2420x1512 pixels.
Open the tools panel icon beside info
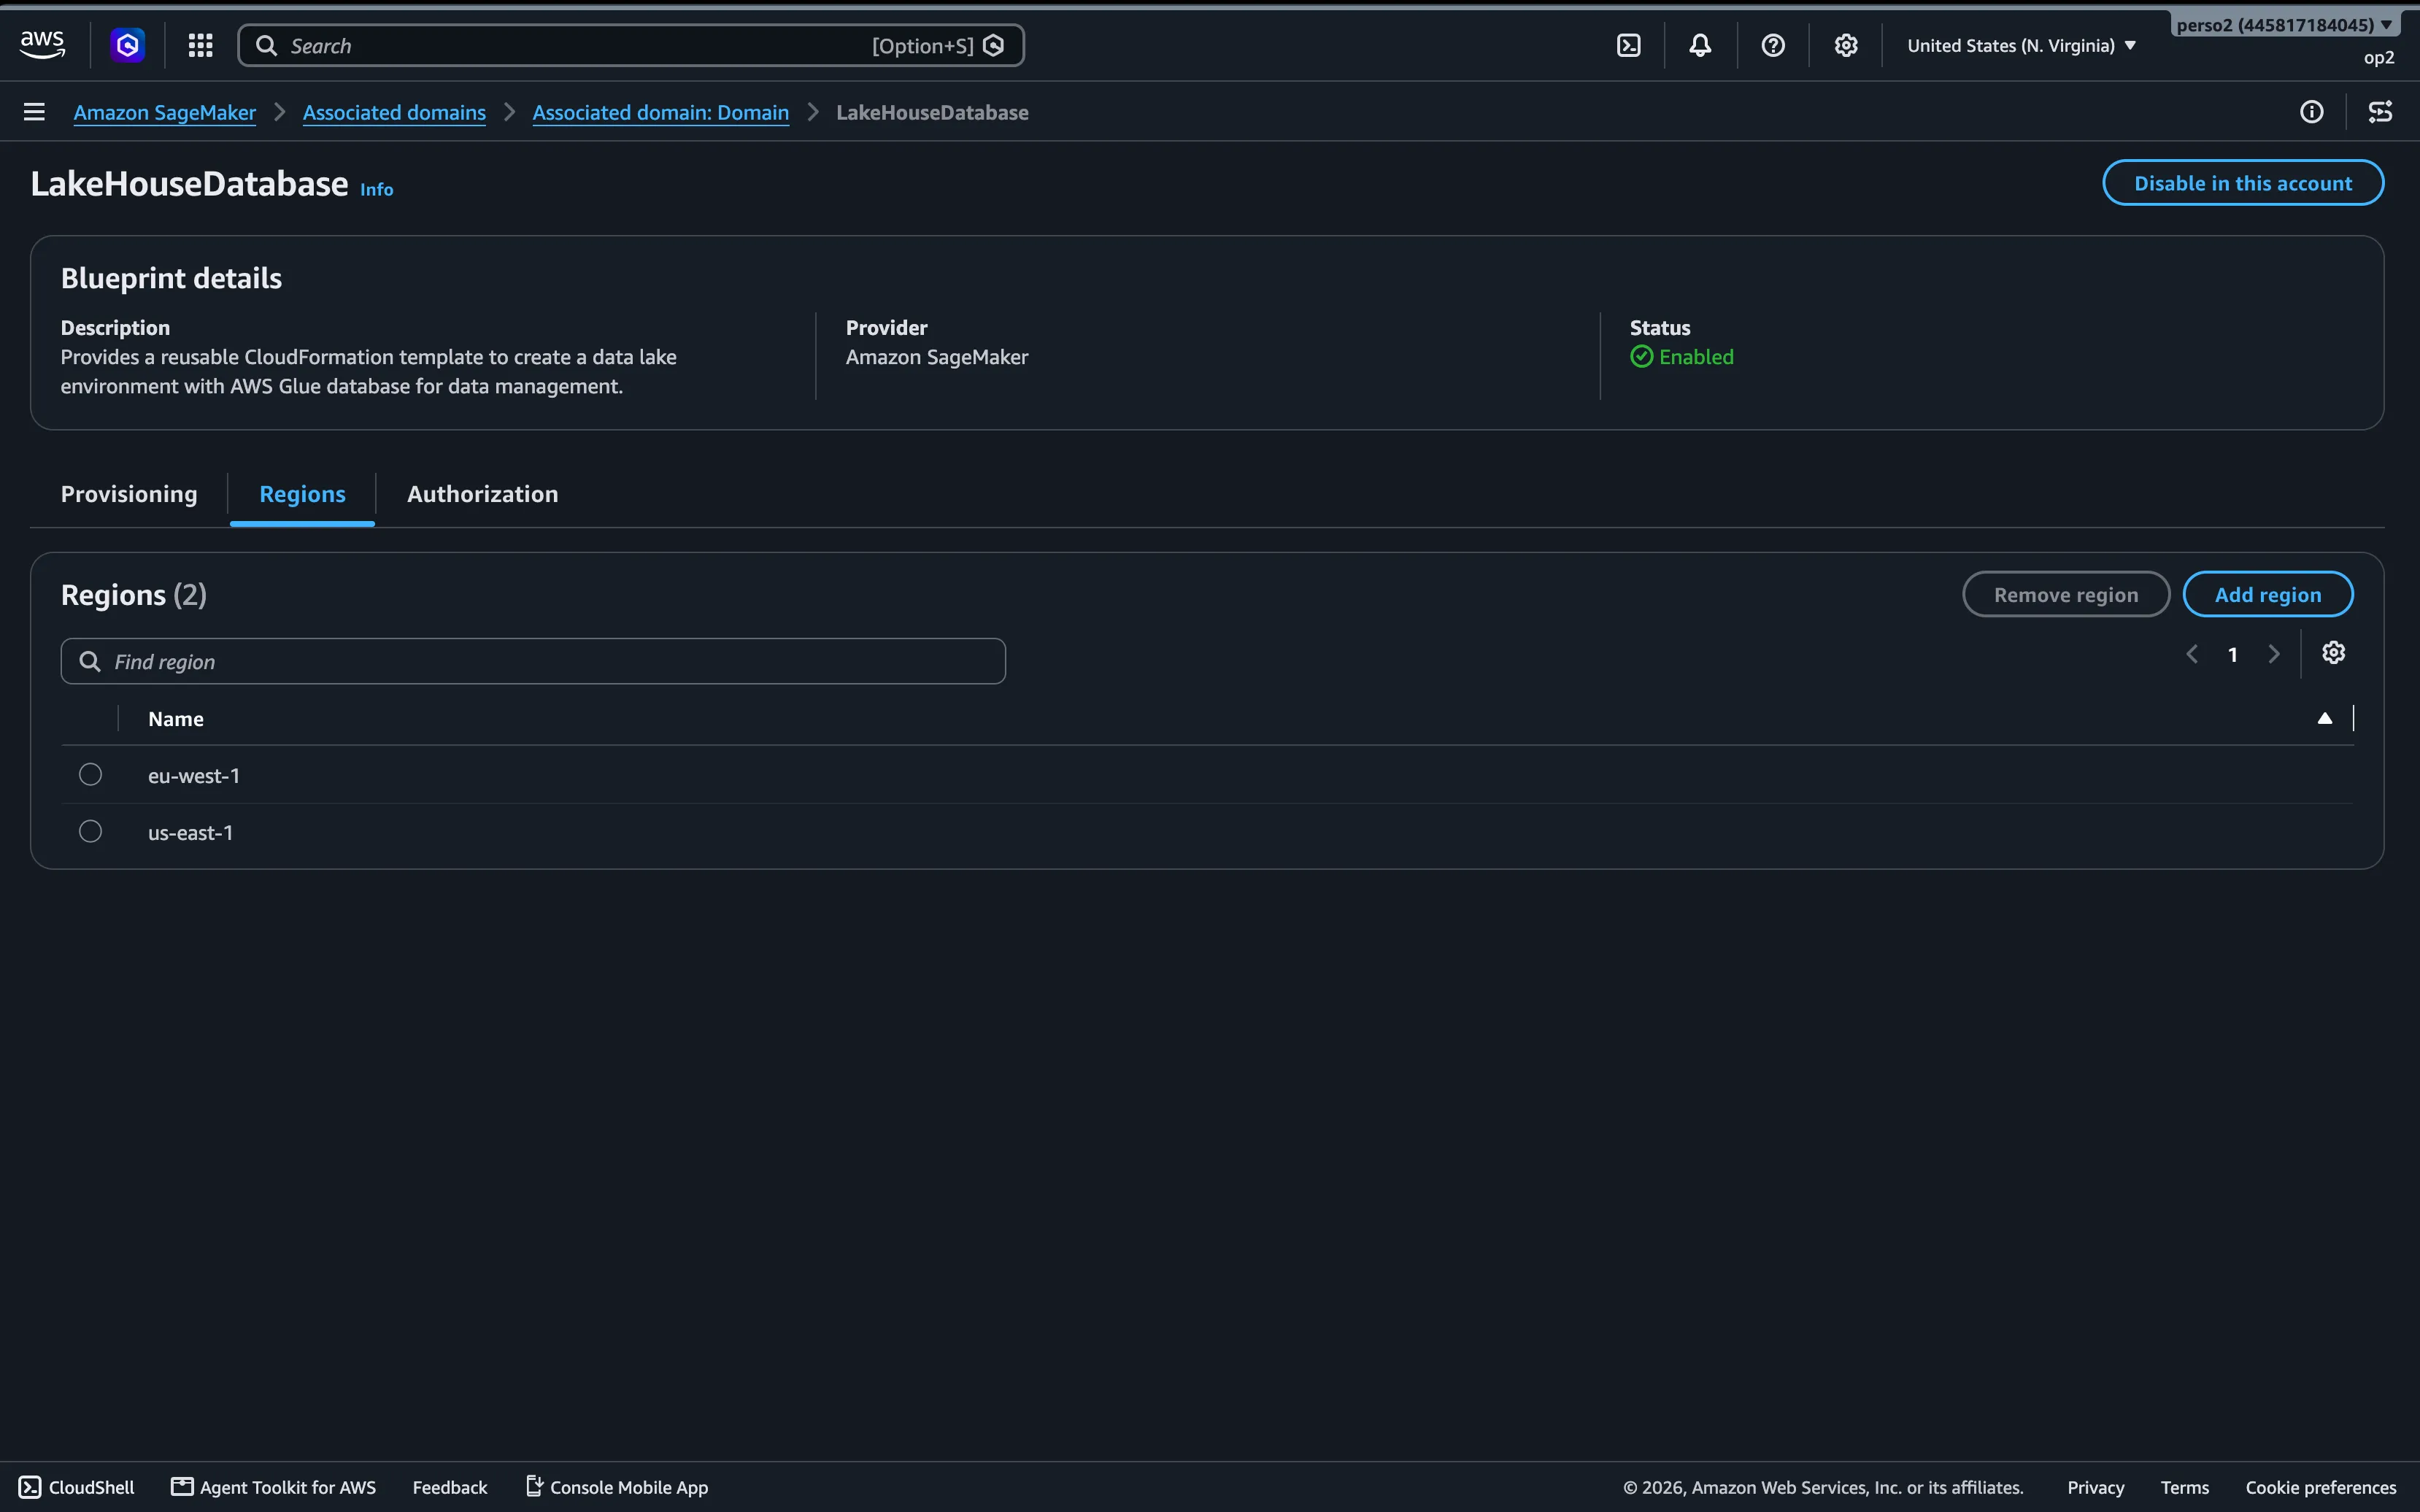(2381, 112)
